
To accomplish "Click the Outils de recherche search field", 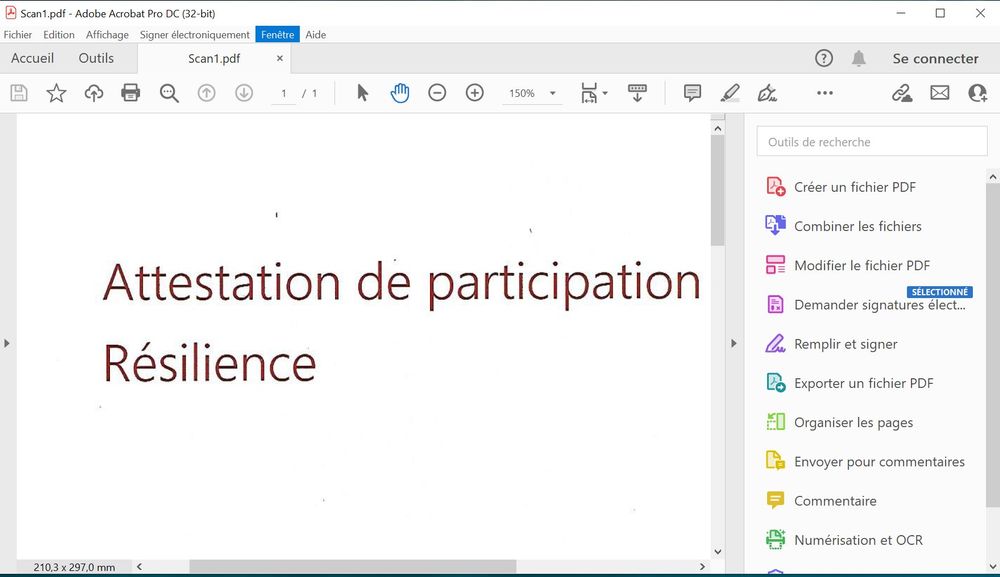I will (x=872, y=142).
